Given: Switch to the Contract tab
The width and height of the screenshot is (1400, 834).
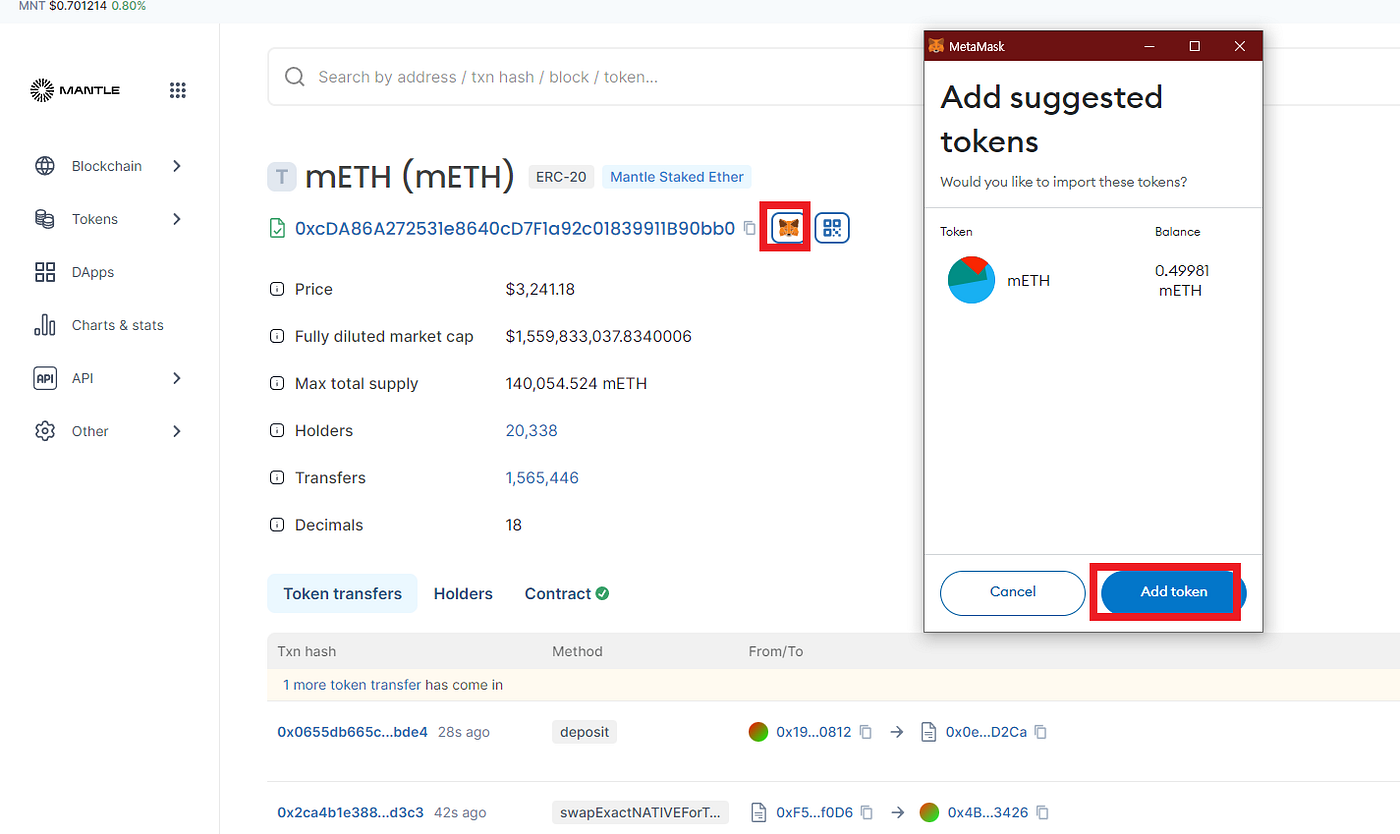Looking at the screenshot, I should [x=567, y=593].
